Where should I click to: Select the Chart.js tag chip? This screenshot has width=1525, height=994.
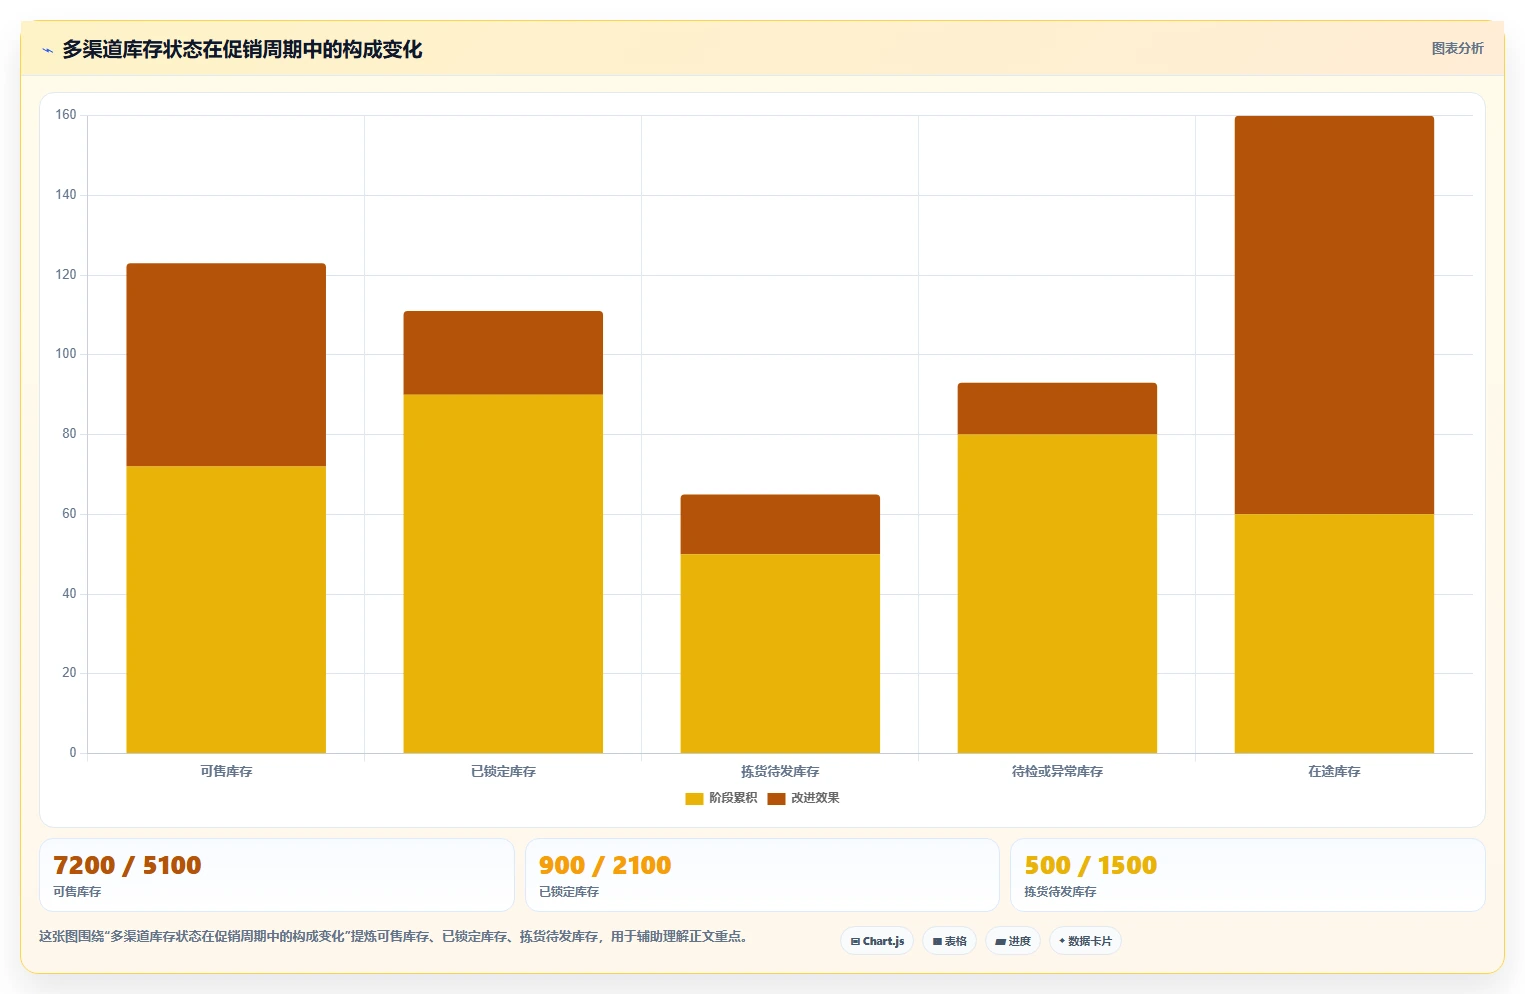coord(877,941)
